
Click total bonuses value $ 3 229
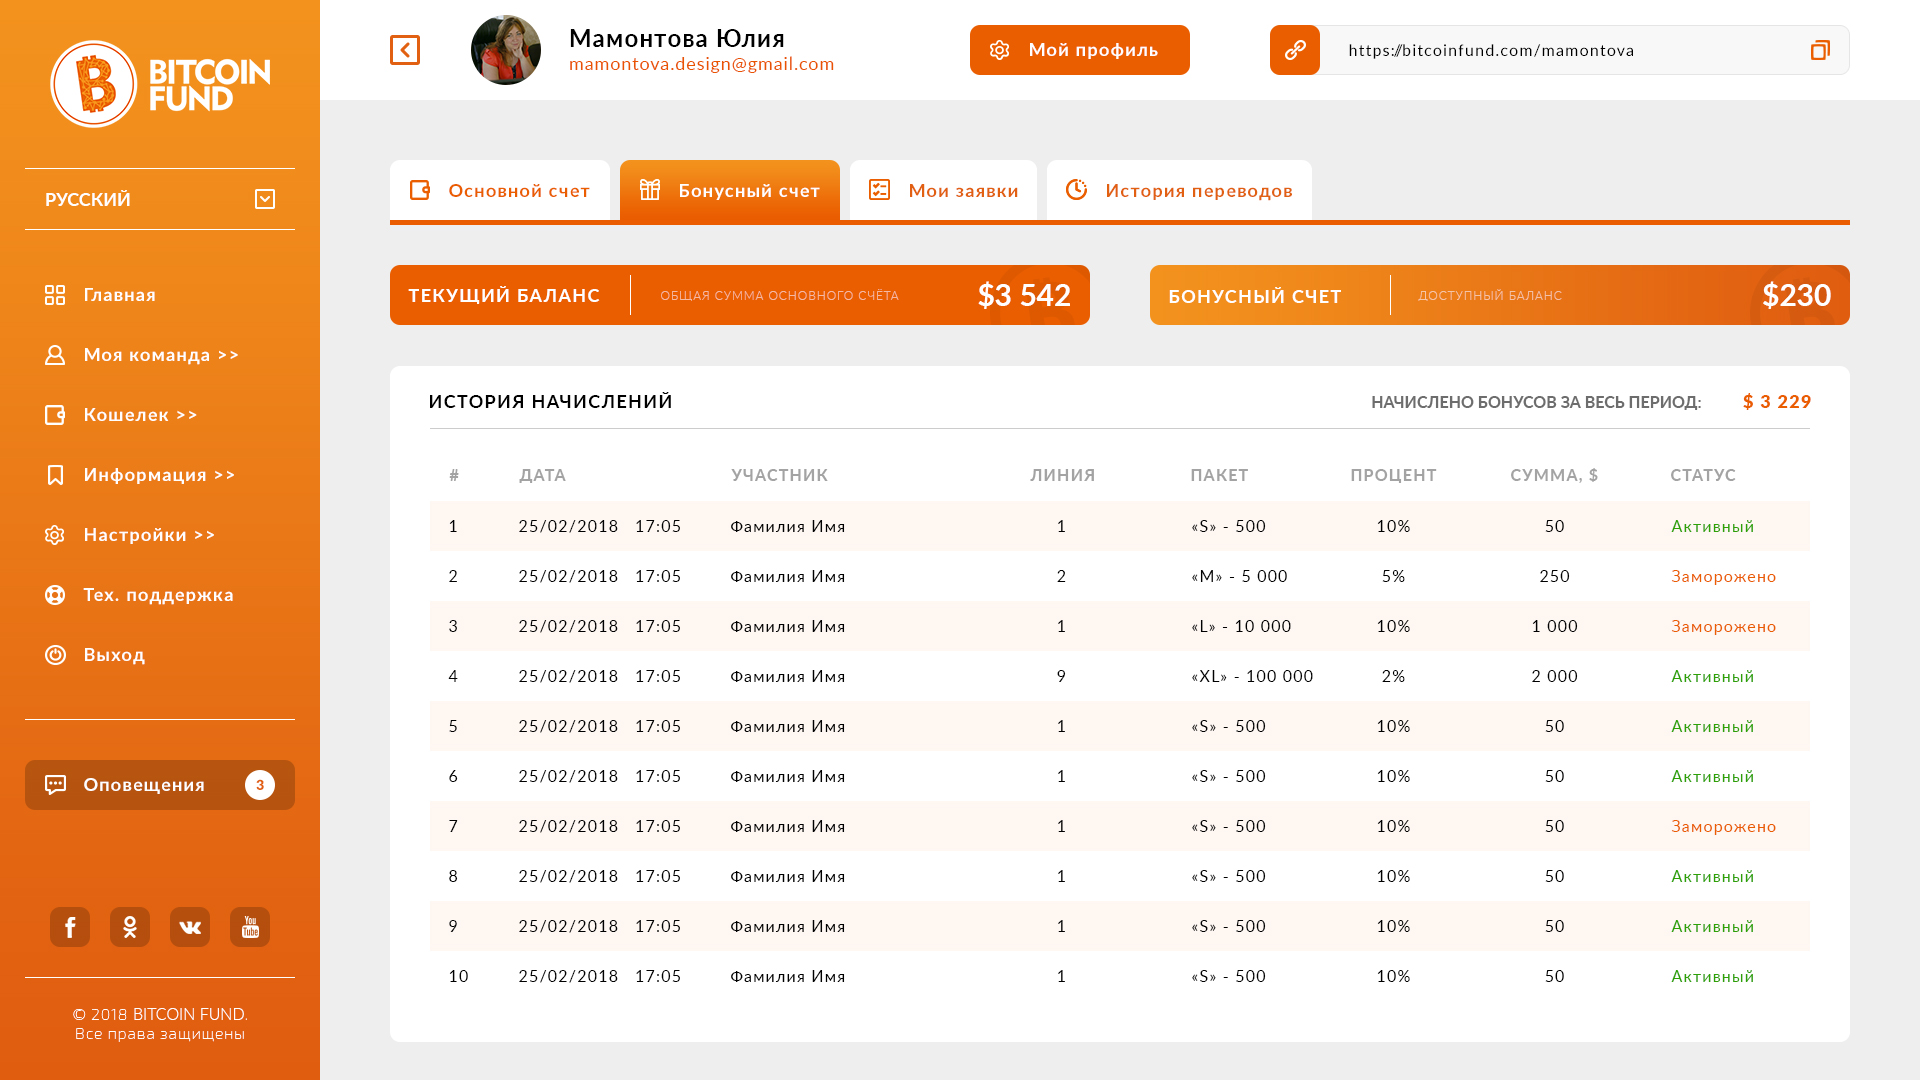(x=1777, y=402)
